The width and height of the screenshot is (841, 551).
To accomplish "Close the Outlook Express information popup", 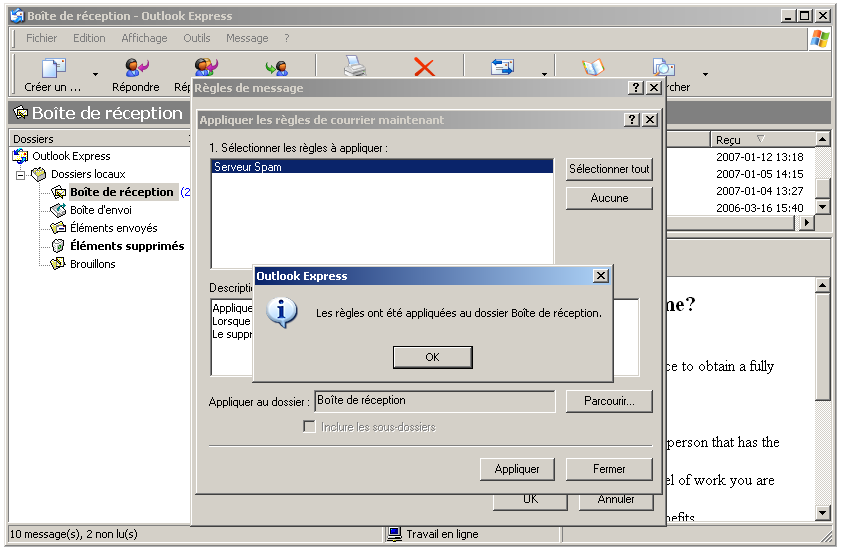I will click(601, 276).
